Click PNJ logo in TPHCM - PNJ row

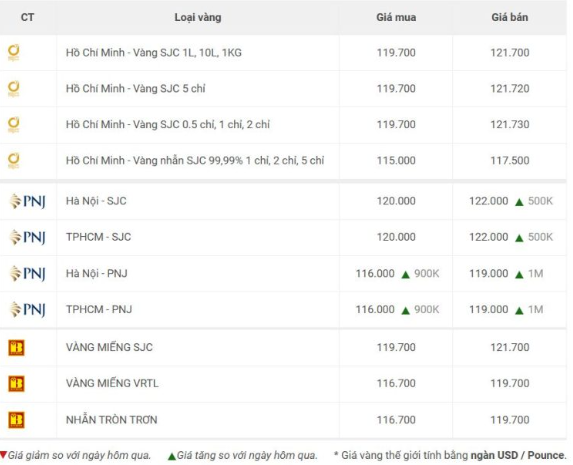(27, 309)
